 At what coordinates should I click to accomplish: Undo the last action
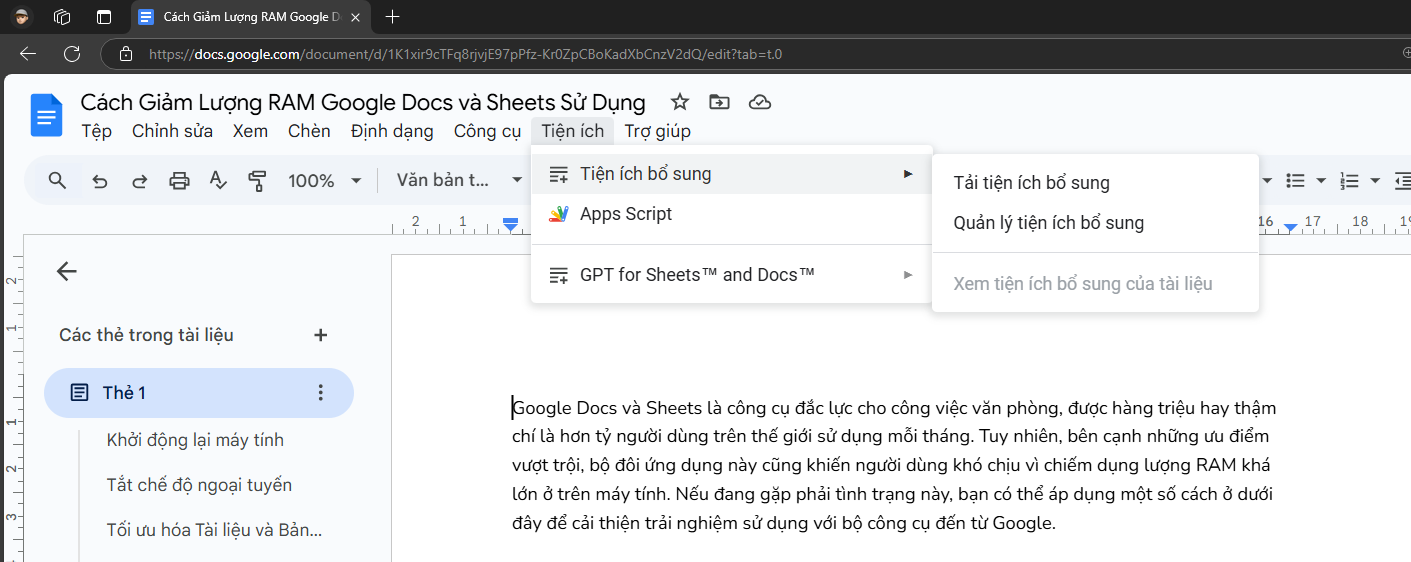point(100,181)
